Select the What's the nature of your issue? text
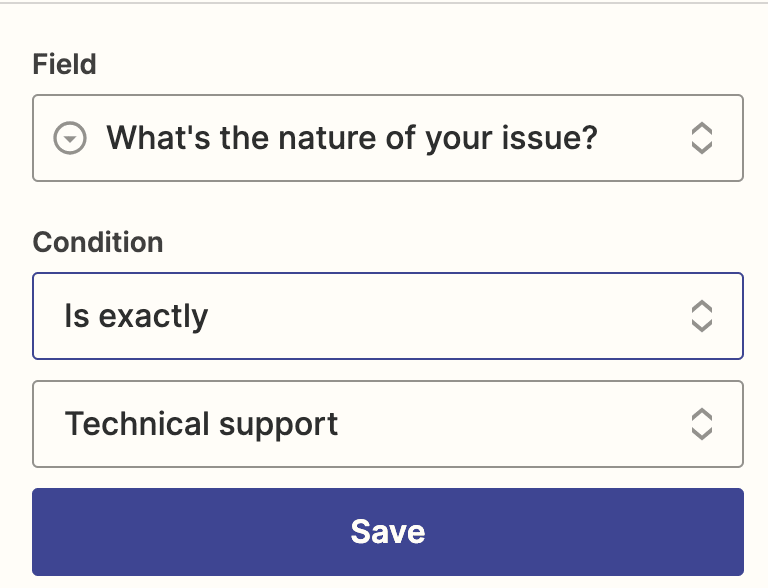 [x=352, y=138]
